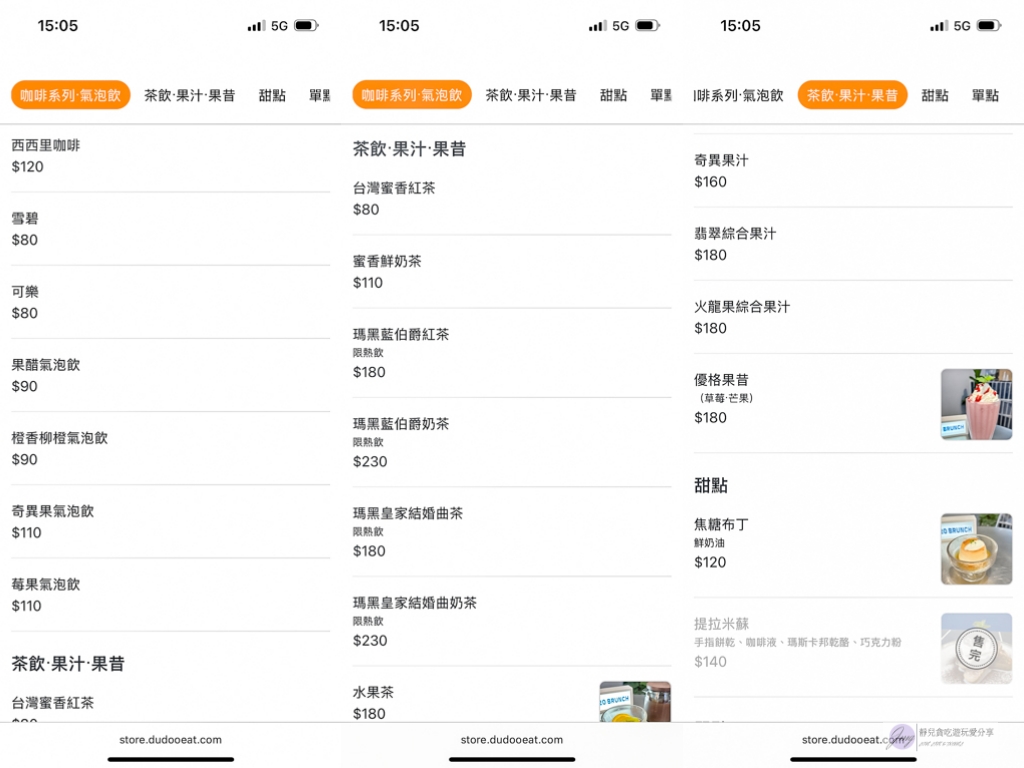Choose 奇異果汁 item

point(853,171)
